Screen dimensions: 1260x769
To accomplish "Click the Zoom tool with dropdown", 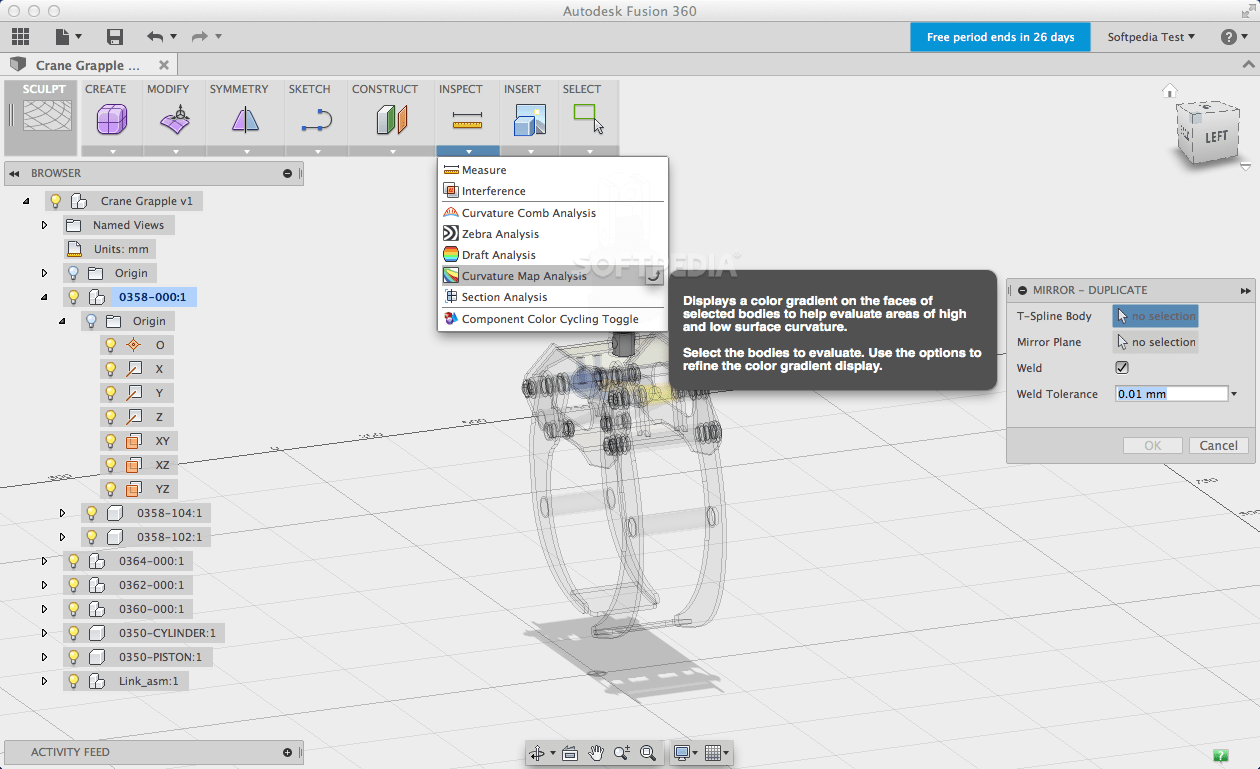I will coord(622,753).
